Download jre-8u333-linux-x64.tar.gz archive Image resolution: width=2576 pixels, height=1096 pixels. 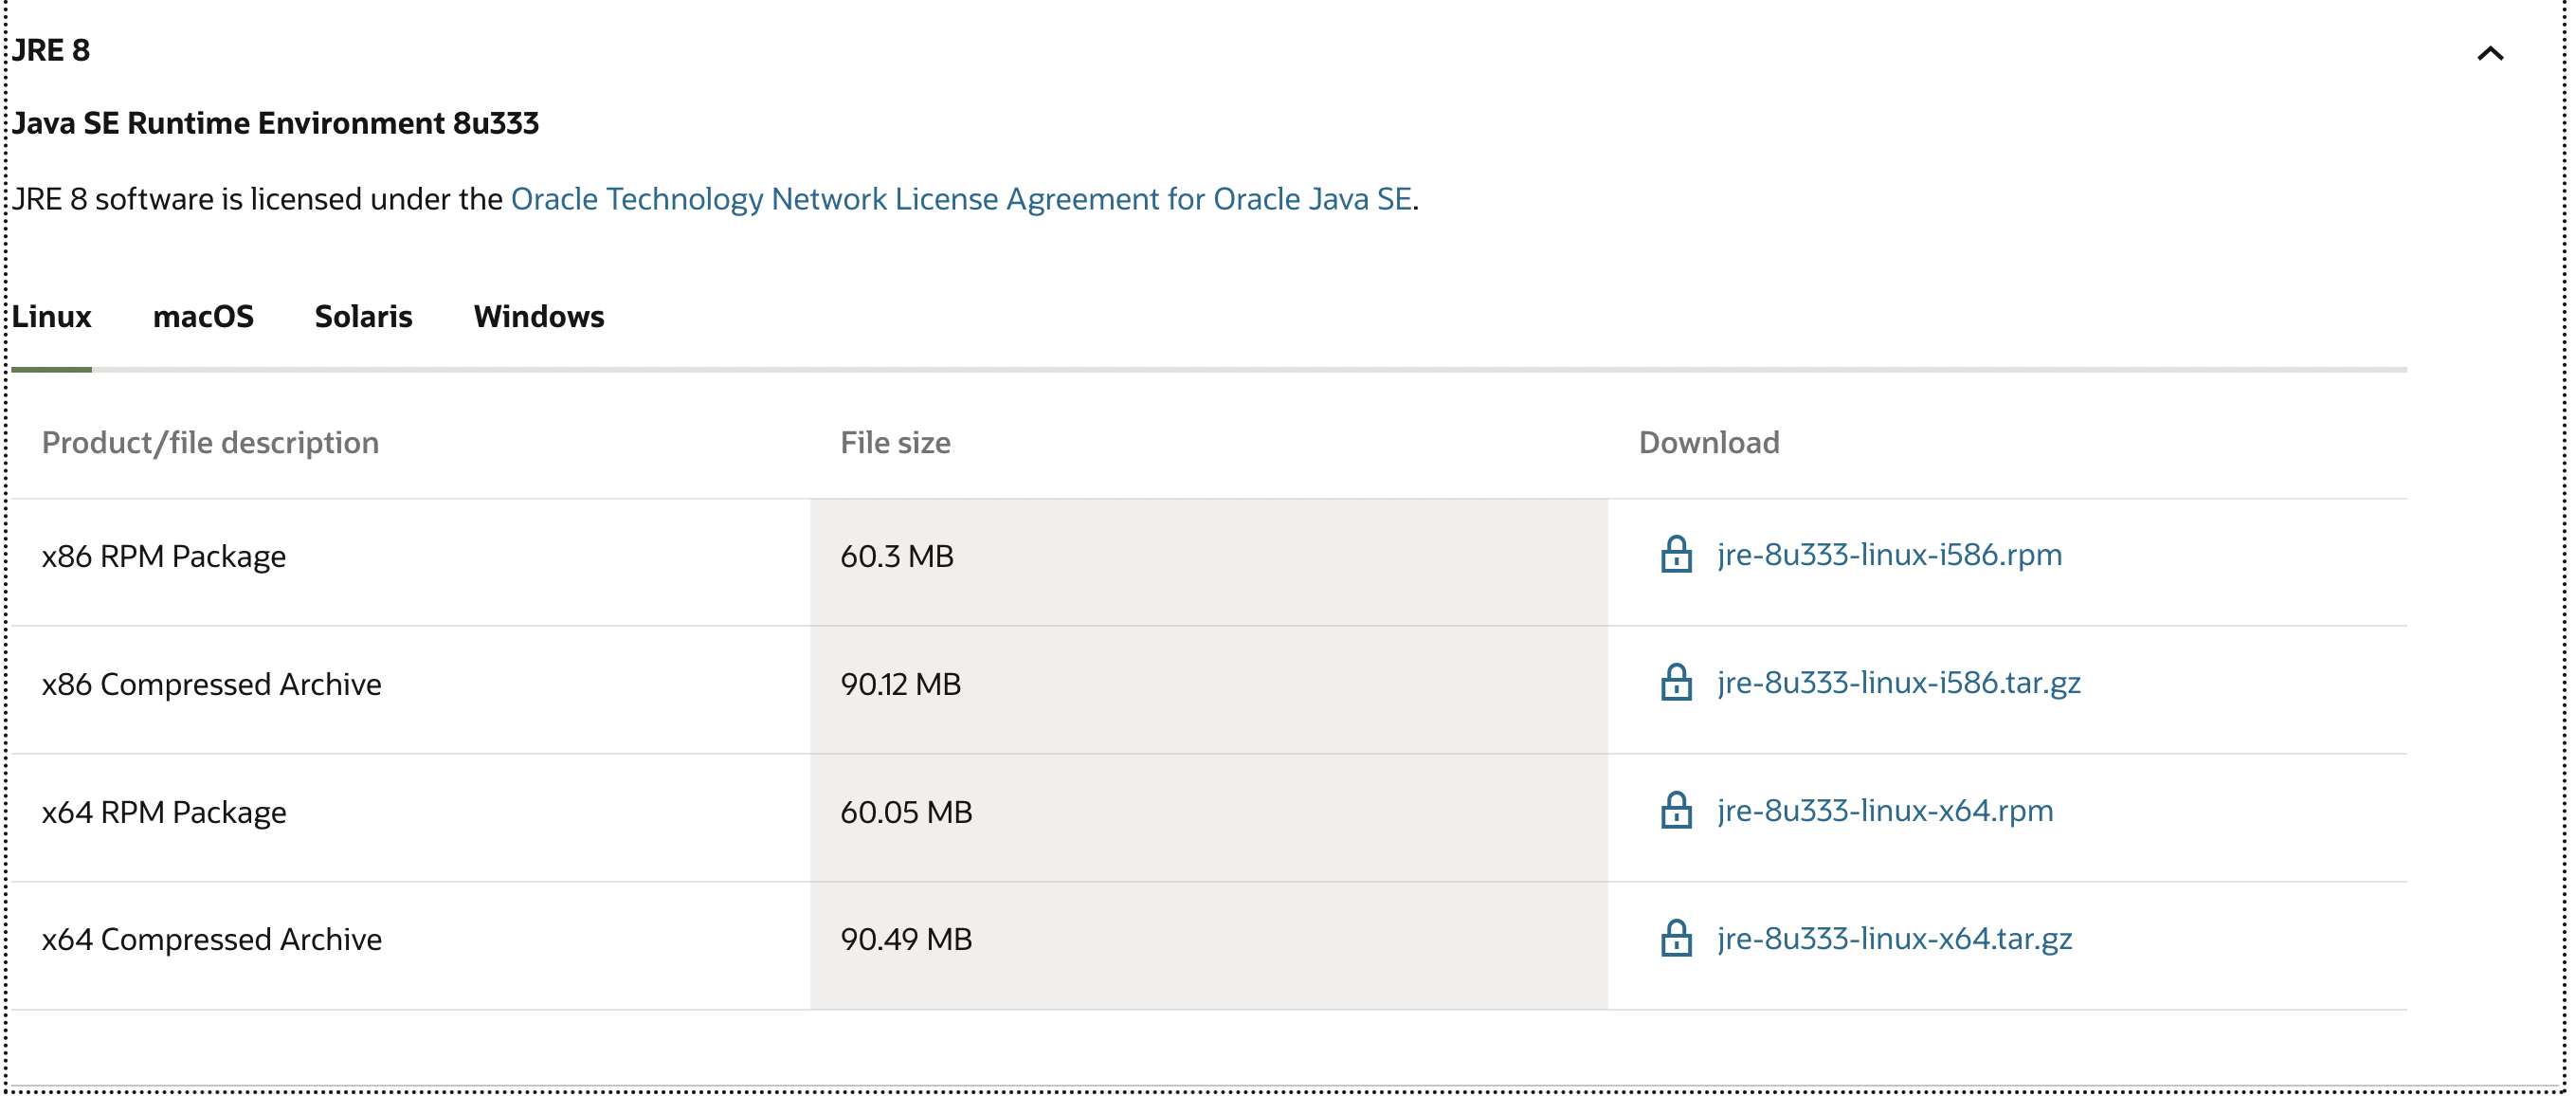tap(1894, 939)
